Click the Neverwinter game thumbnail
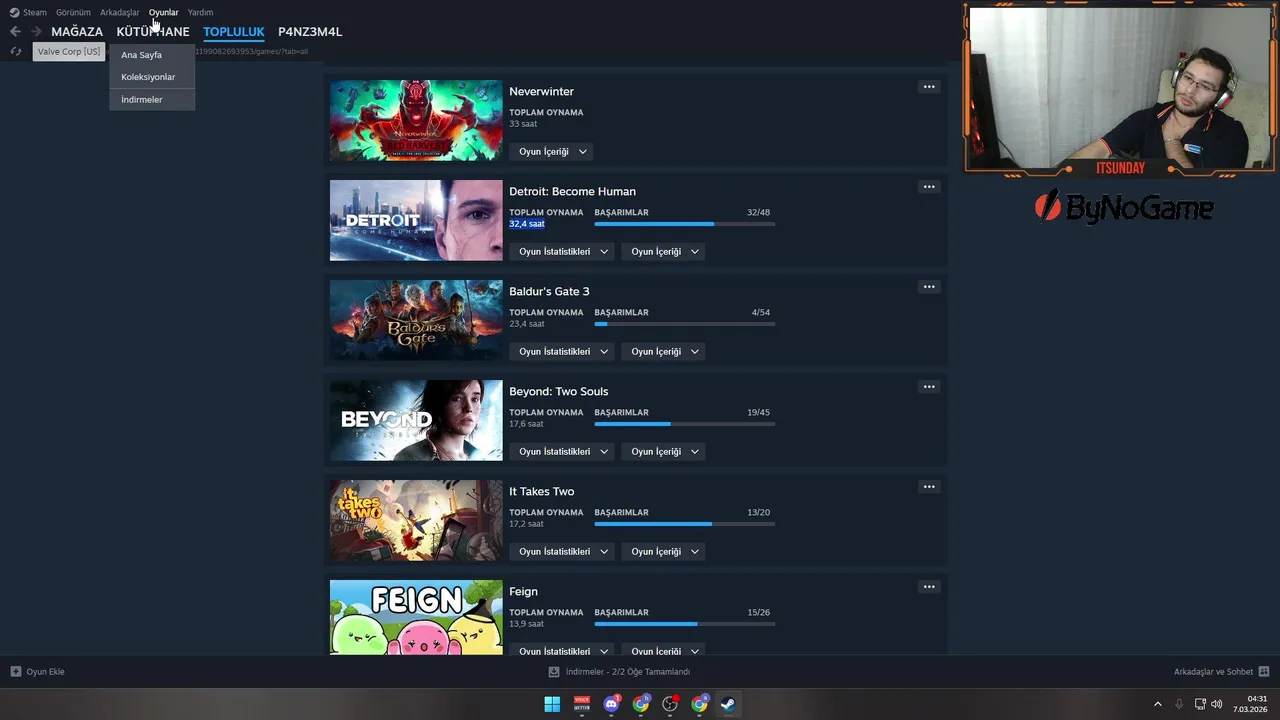Image resolution: width=1280 pixels, height=720 pixels. tap(416, 120)
